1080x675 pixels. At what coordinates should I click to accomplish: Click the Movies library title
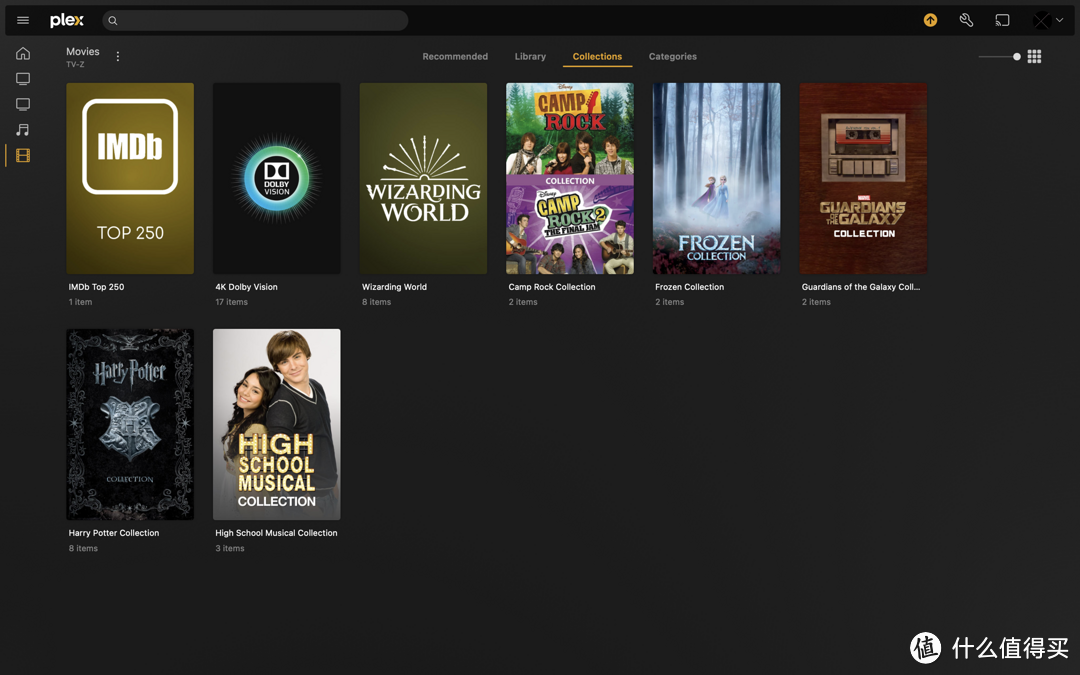point(83,52)
